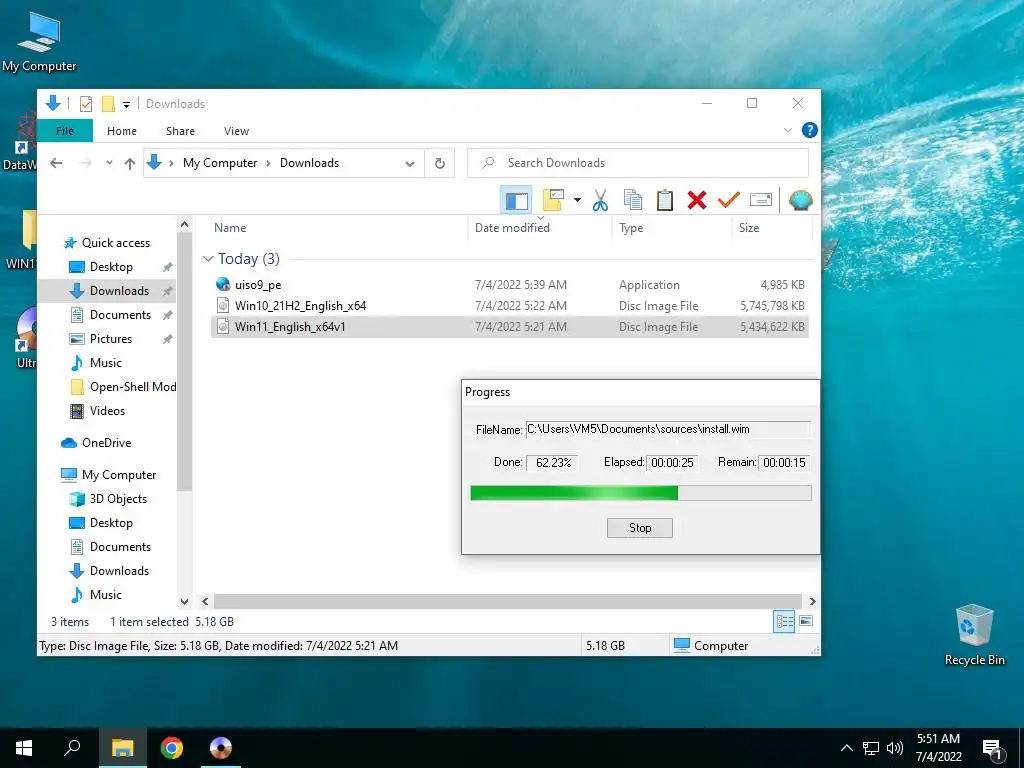This screenshot has width=1024, height=768.
Task: Switch to large thumbnails view button
Action: click(x=806, y=621)
